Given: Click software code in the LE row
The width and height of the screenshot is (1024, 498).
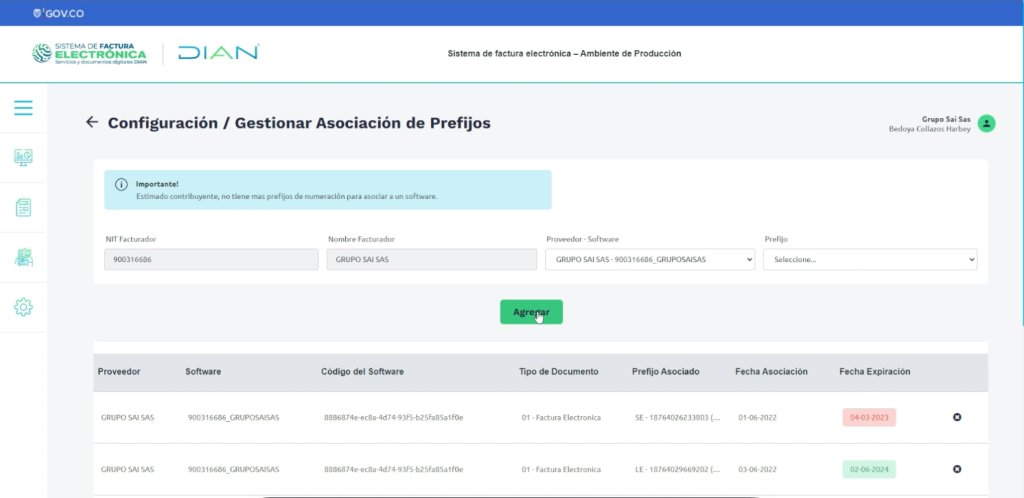Looking at the screenshot, I should [x=394, y=469].
